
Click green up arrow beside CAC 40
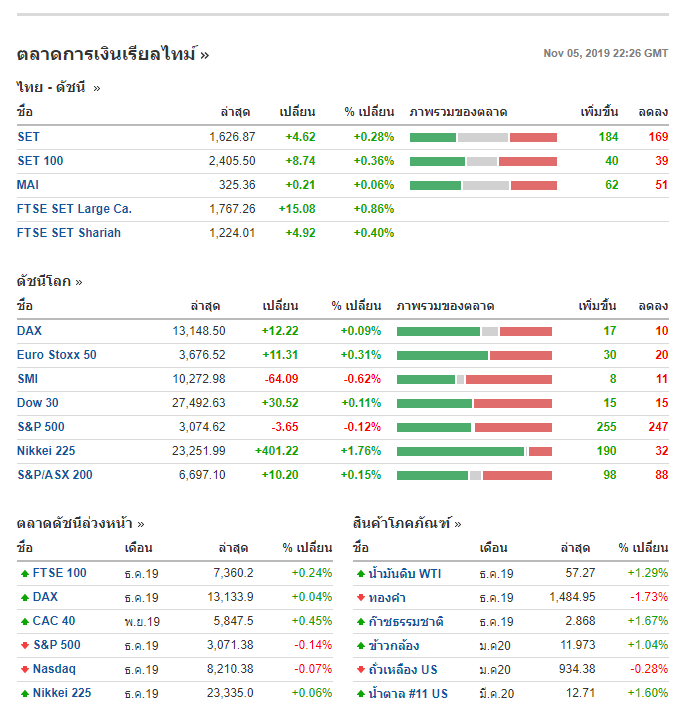coord(24,622)
